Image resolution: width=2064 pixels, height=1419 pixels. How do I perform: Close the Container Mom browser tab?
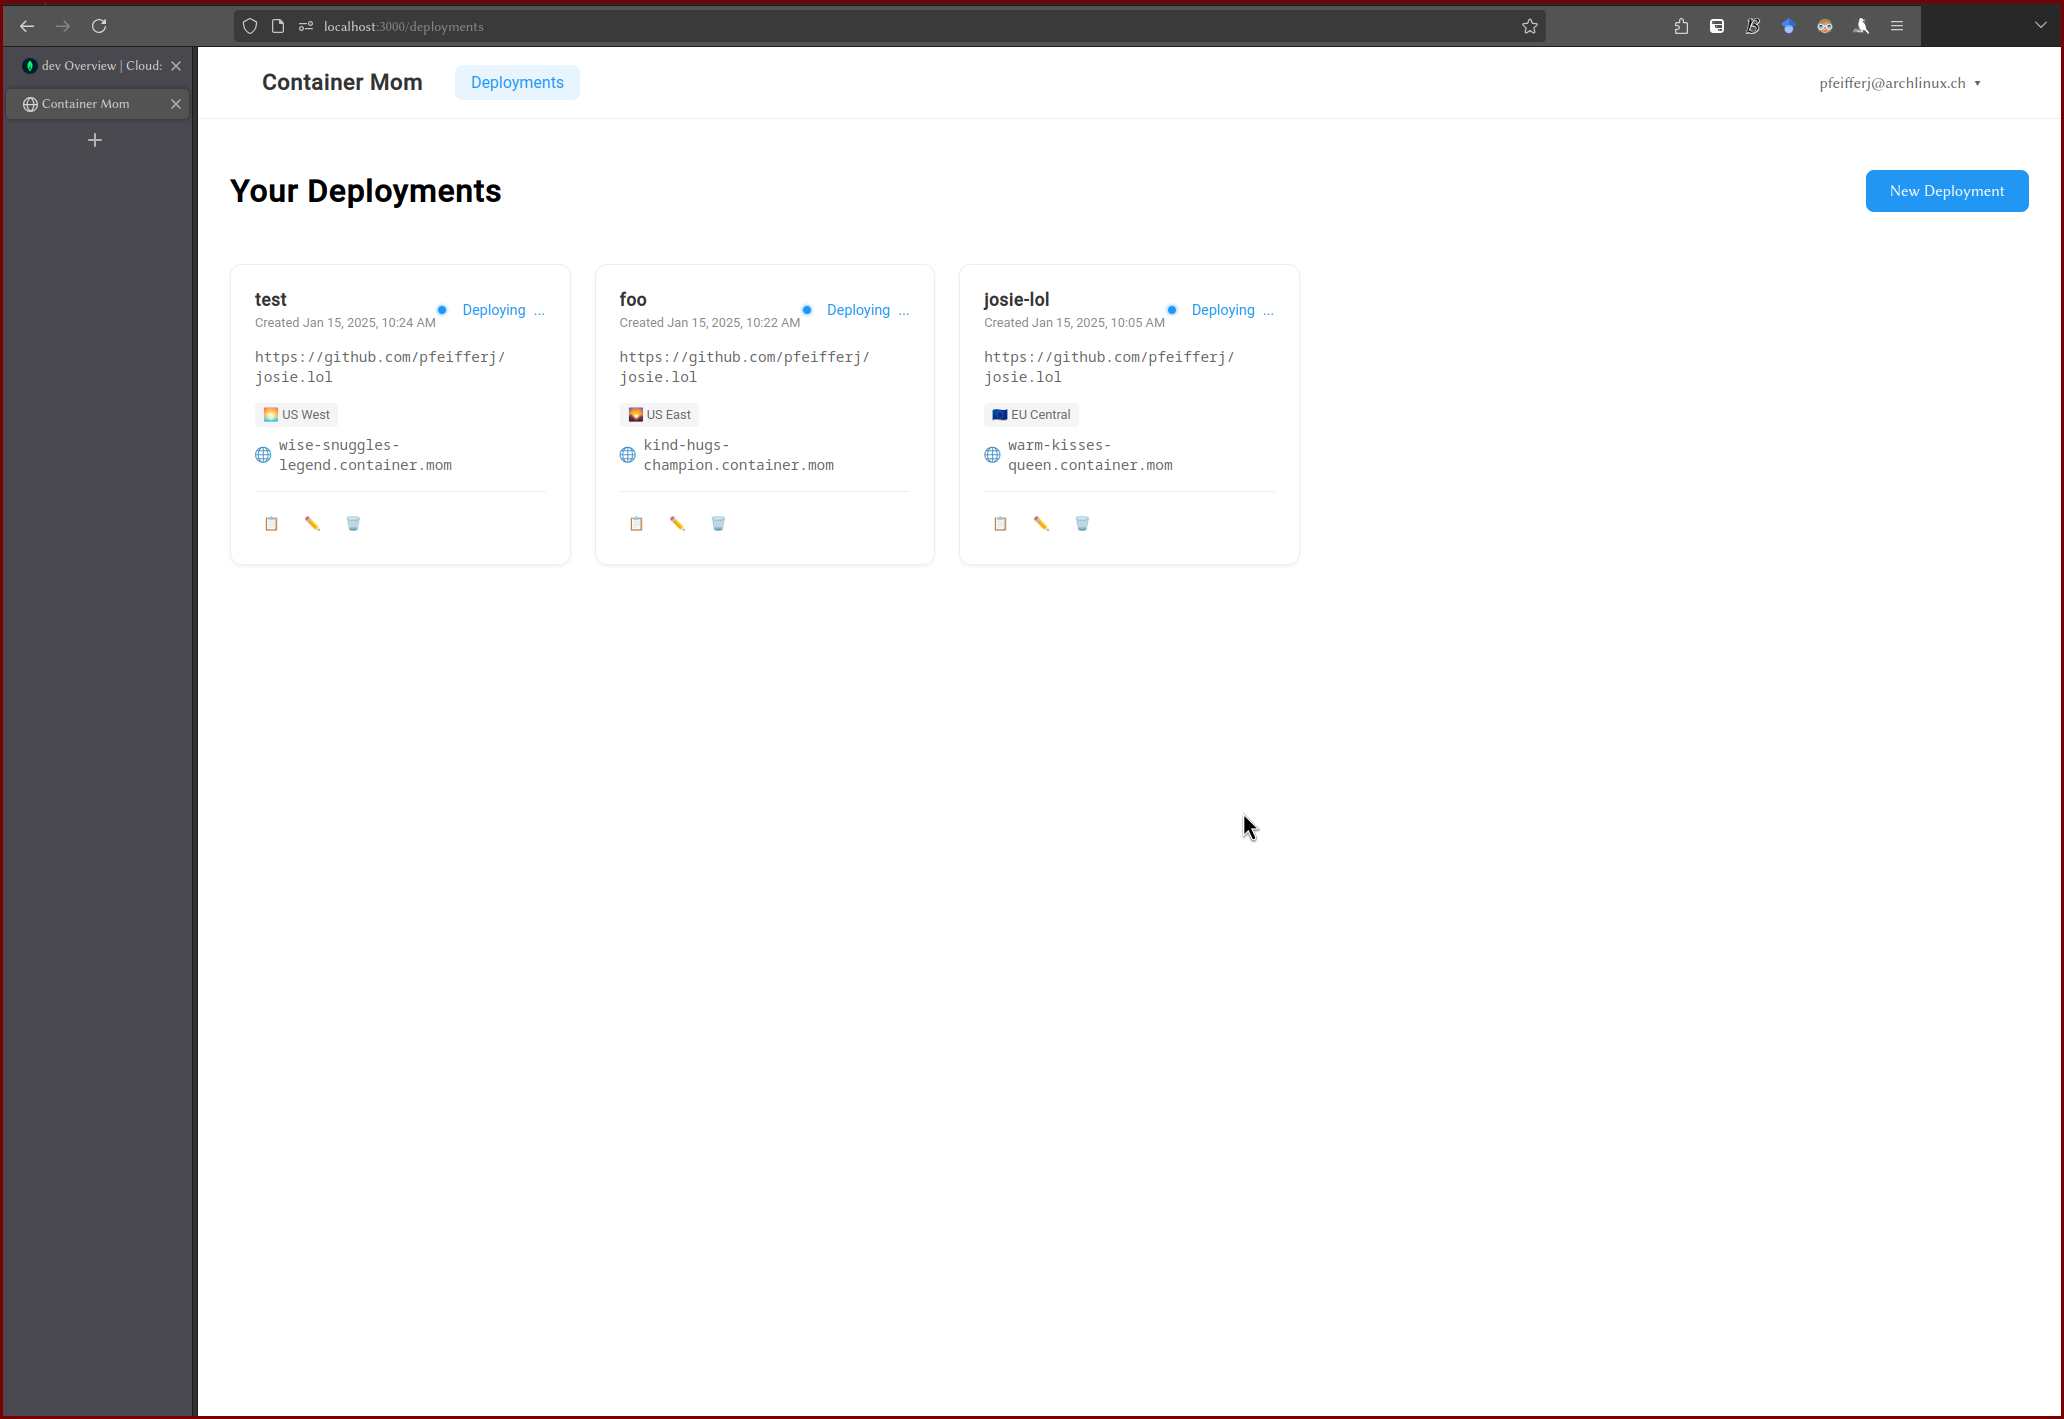176,104
